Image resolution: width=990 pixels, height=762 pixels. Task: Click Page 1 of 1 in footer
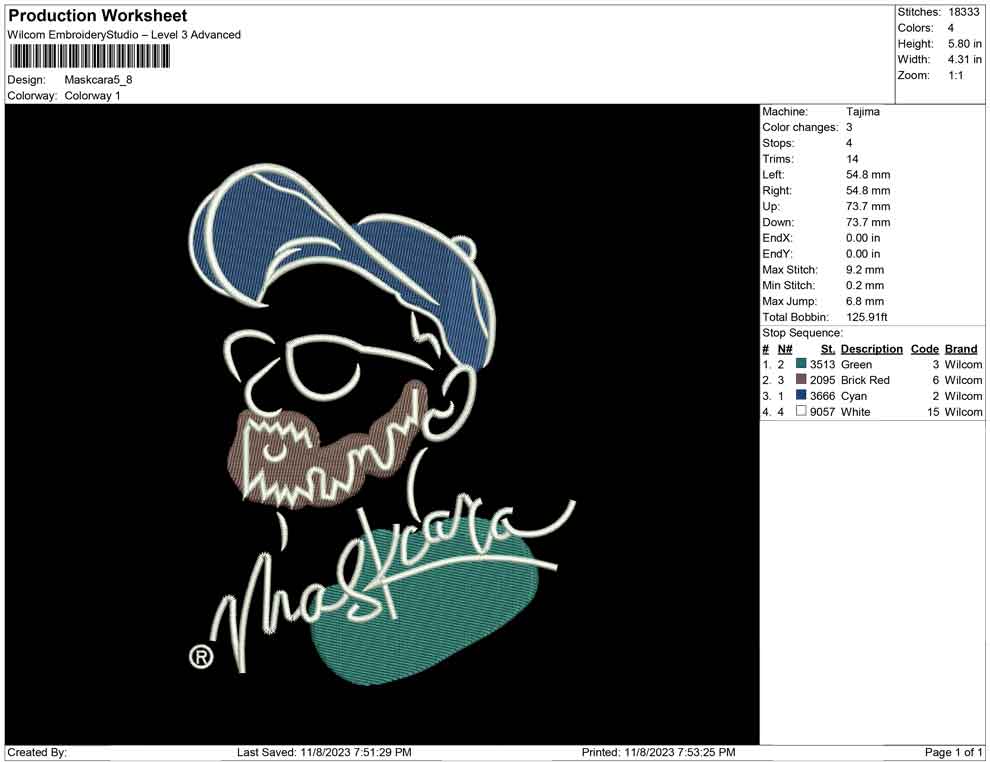tap(953, 752)
